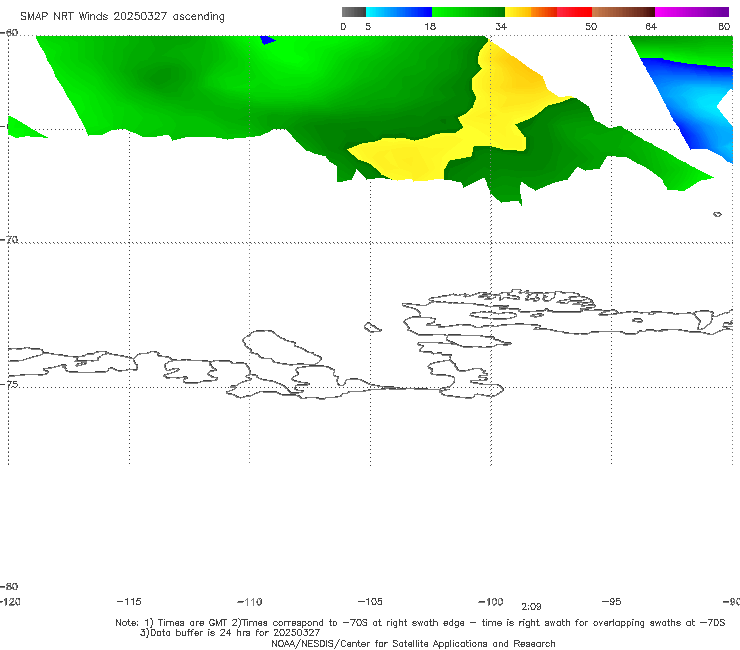Click the magenta-purple segment of the color bar
The width and height of the screenshot is (740, 650).
[692, 12]
